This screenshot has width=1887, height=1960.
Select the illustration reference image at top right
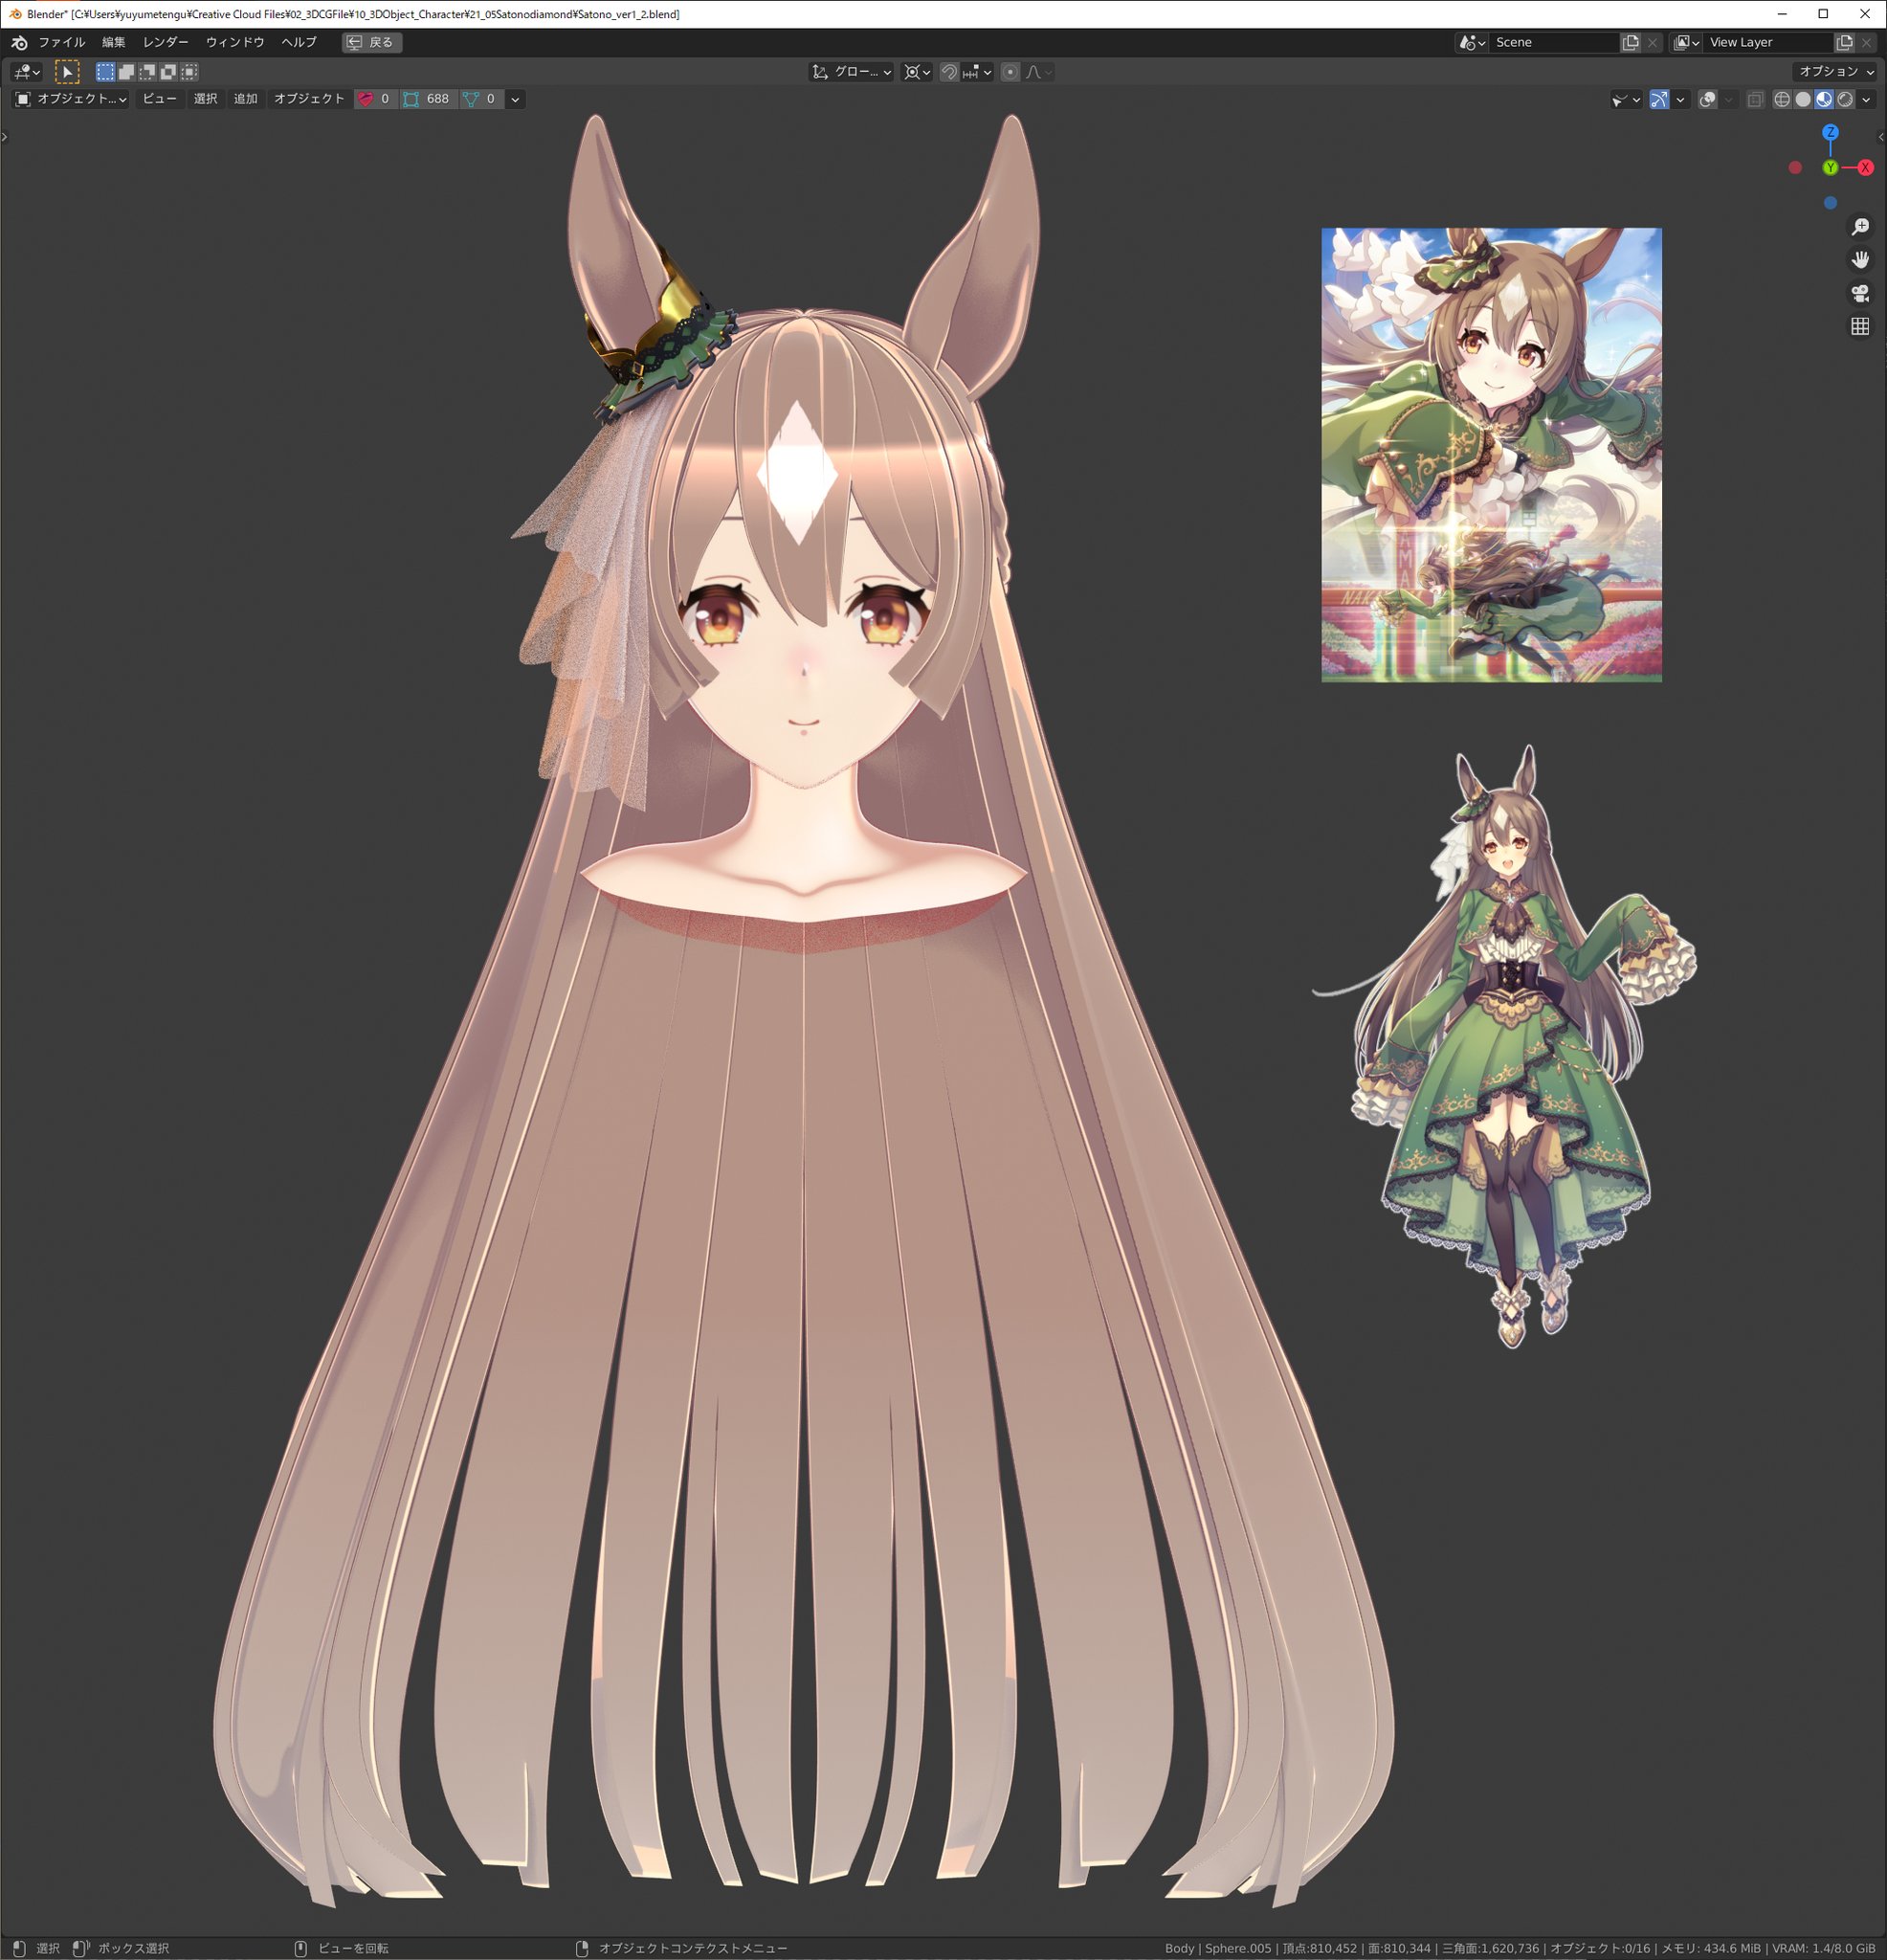pos(1491,455)
